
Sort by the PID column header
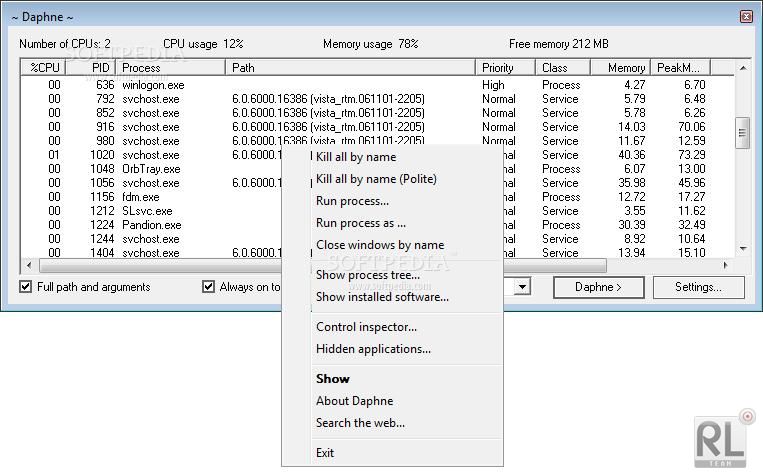point(91,68)
